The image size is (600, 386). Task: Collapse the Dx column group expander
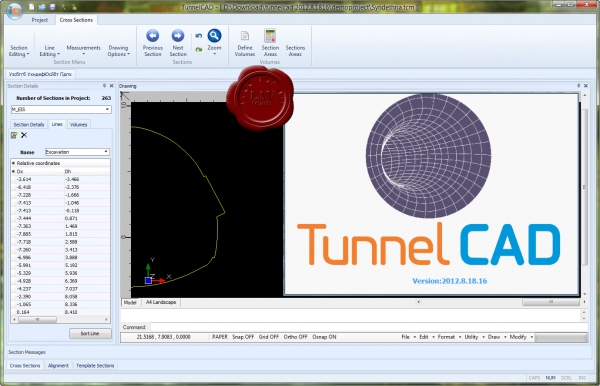coord(13,171)
